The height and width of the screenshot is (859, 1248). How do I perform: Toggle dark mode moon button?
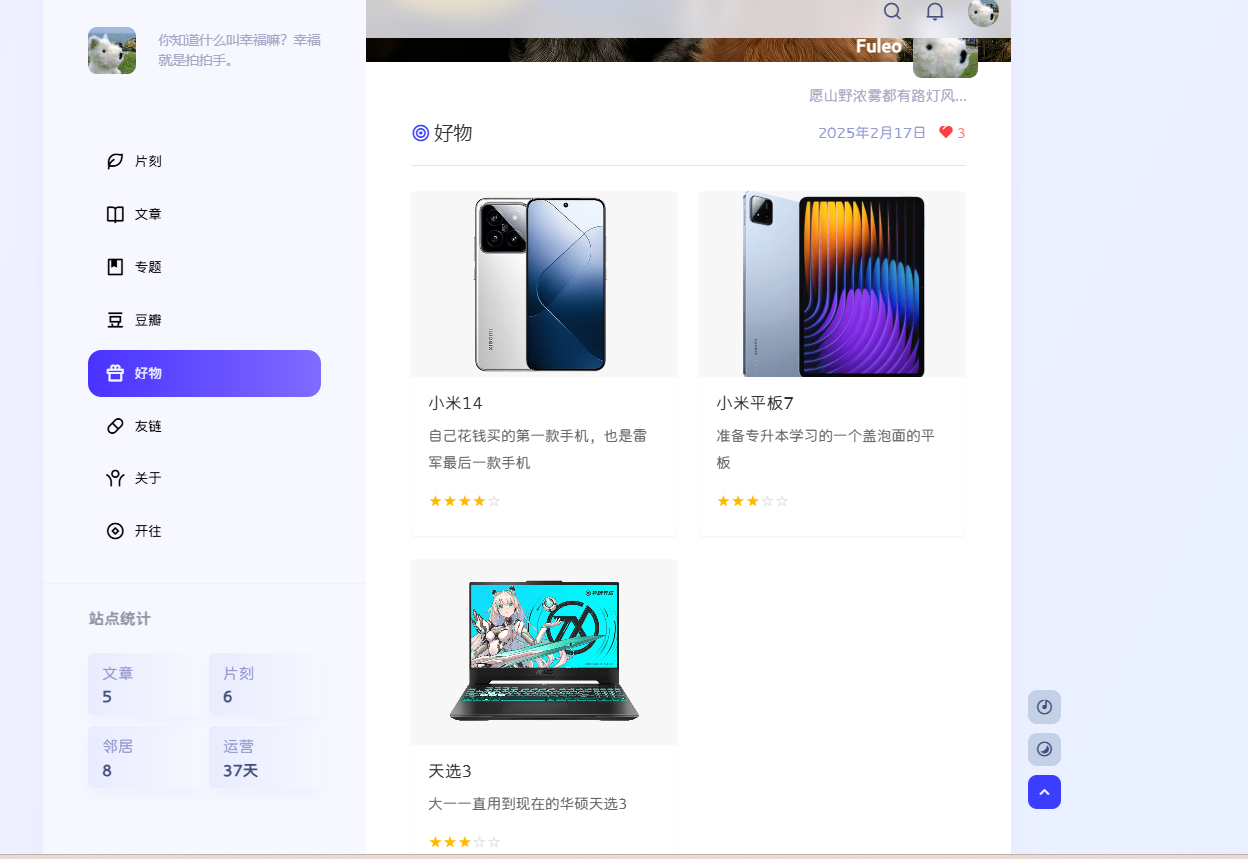(1044, 749)
